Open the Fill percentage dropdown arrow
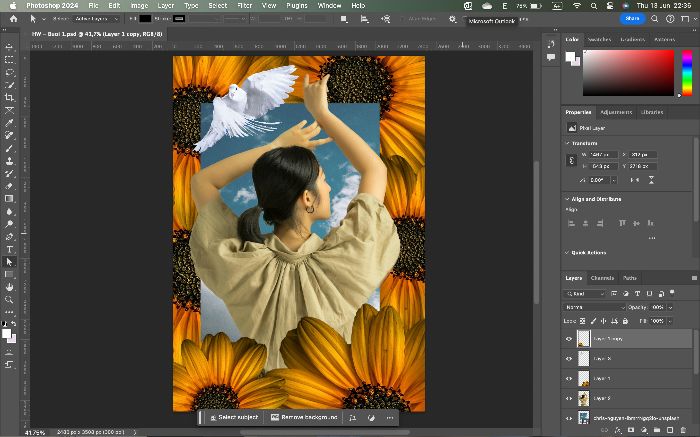The height and width of the screenshot is (437, 700). (x=670, y=321)
